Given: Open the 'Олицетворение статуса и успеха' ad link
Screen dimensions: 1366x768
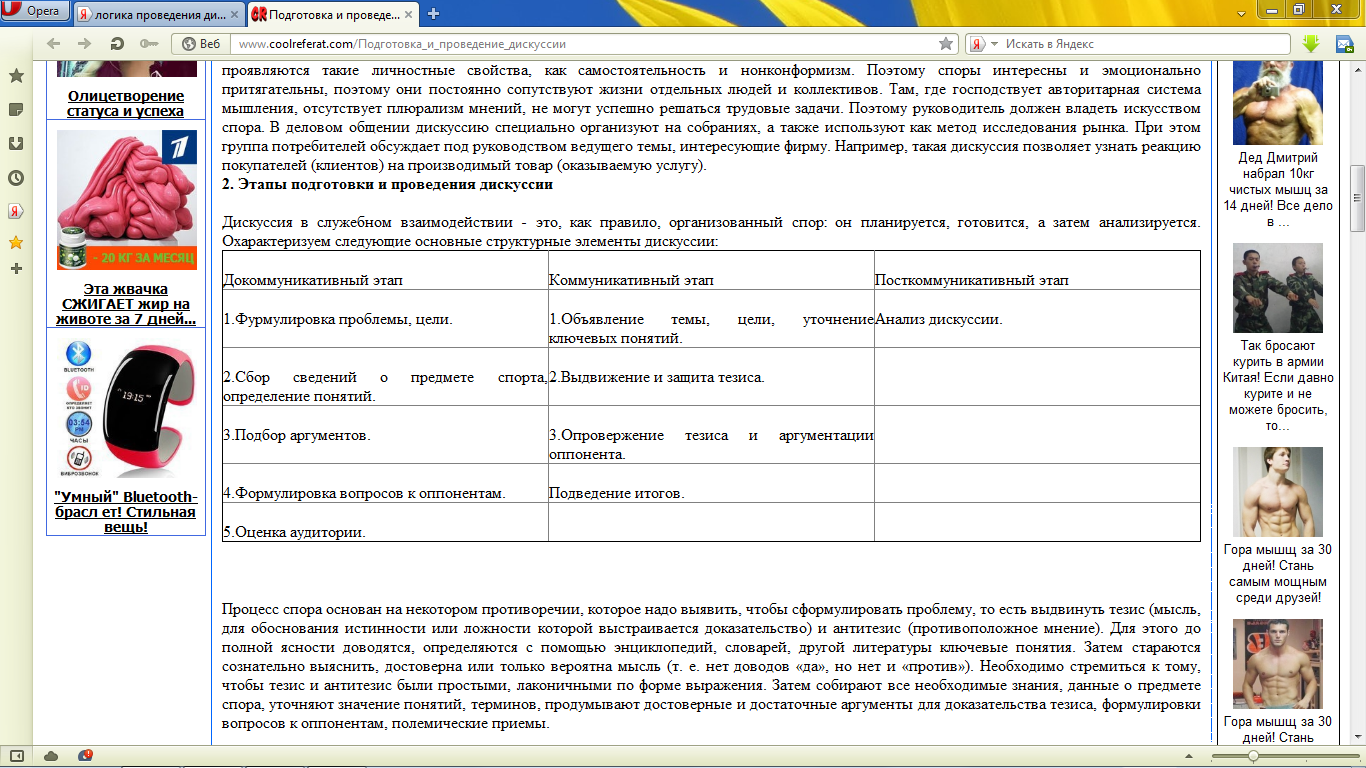Looking at the screenshot, I should (x=126, y=103).
